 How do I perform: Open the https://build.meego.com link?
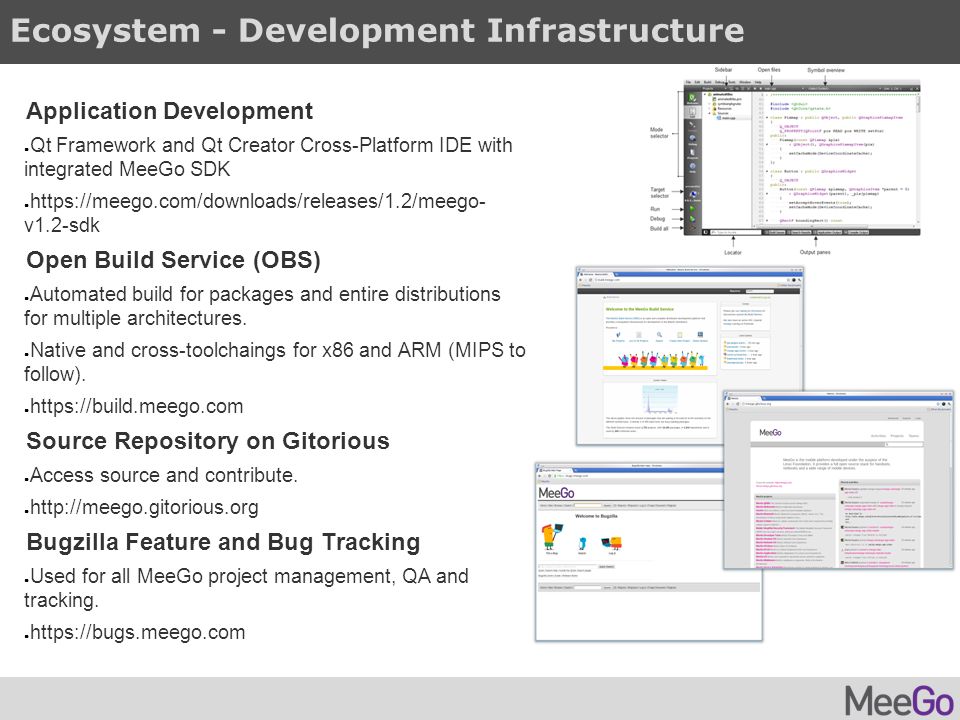(x=137, y=406)
